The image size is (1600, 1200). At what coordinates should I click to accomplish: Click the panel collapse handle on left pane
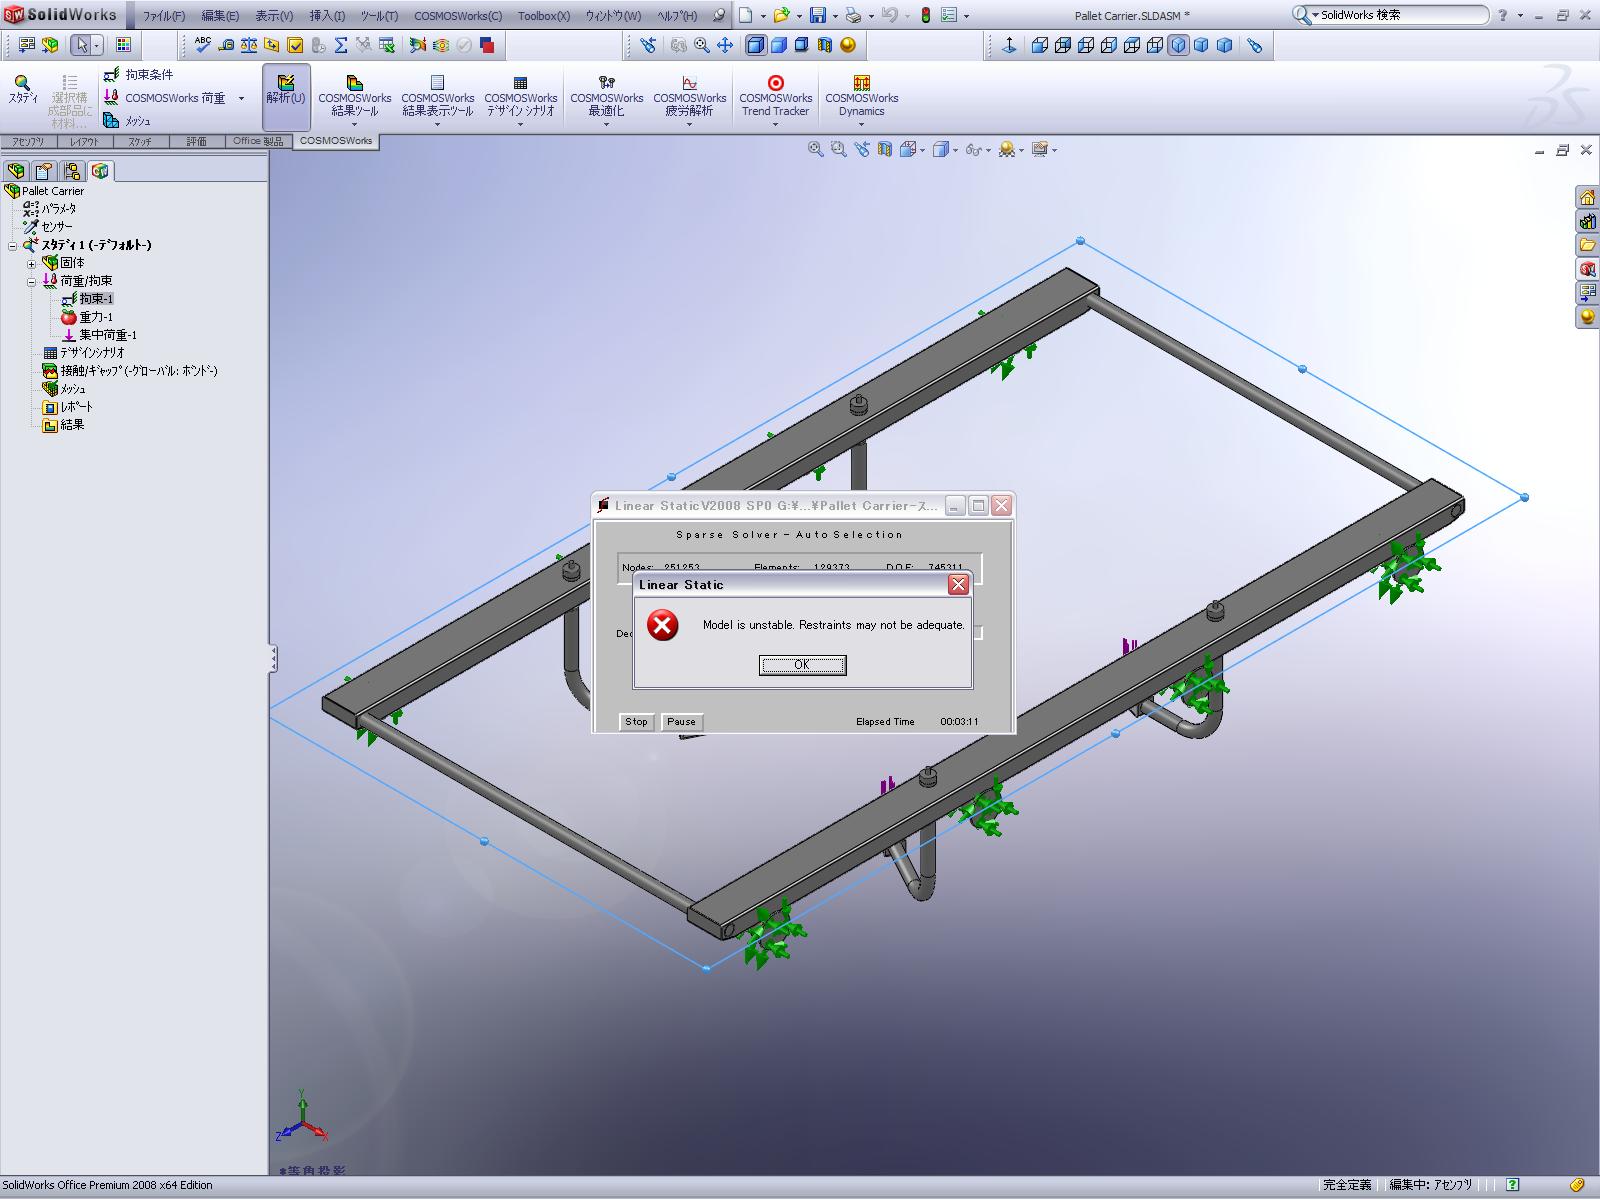click(273, 658)
